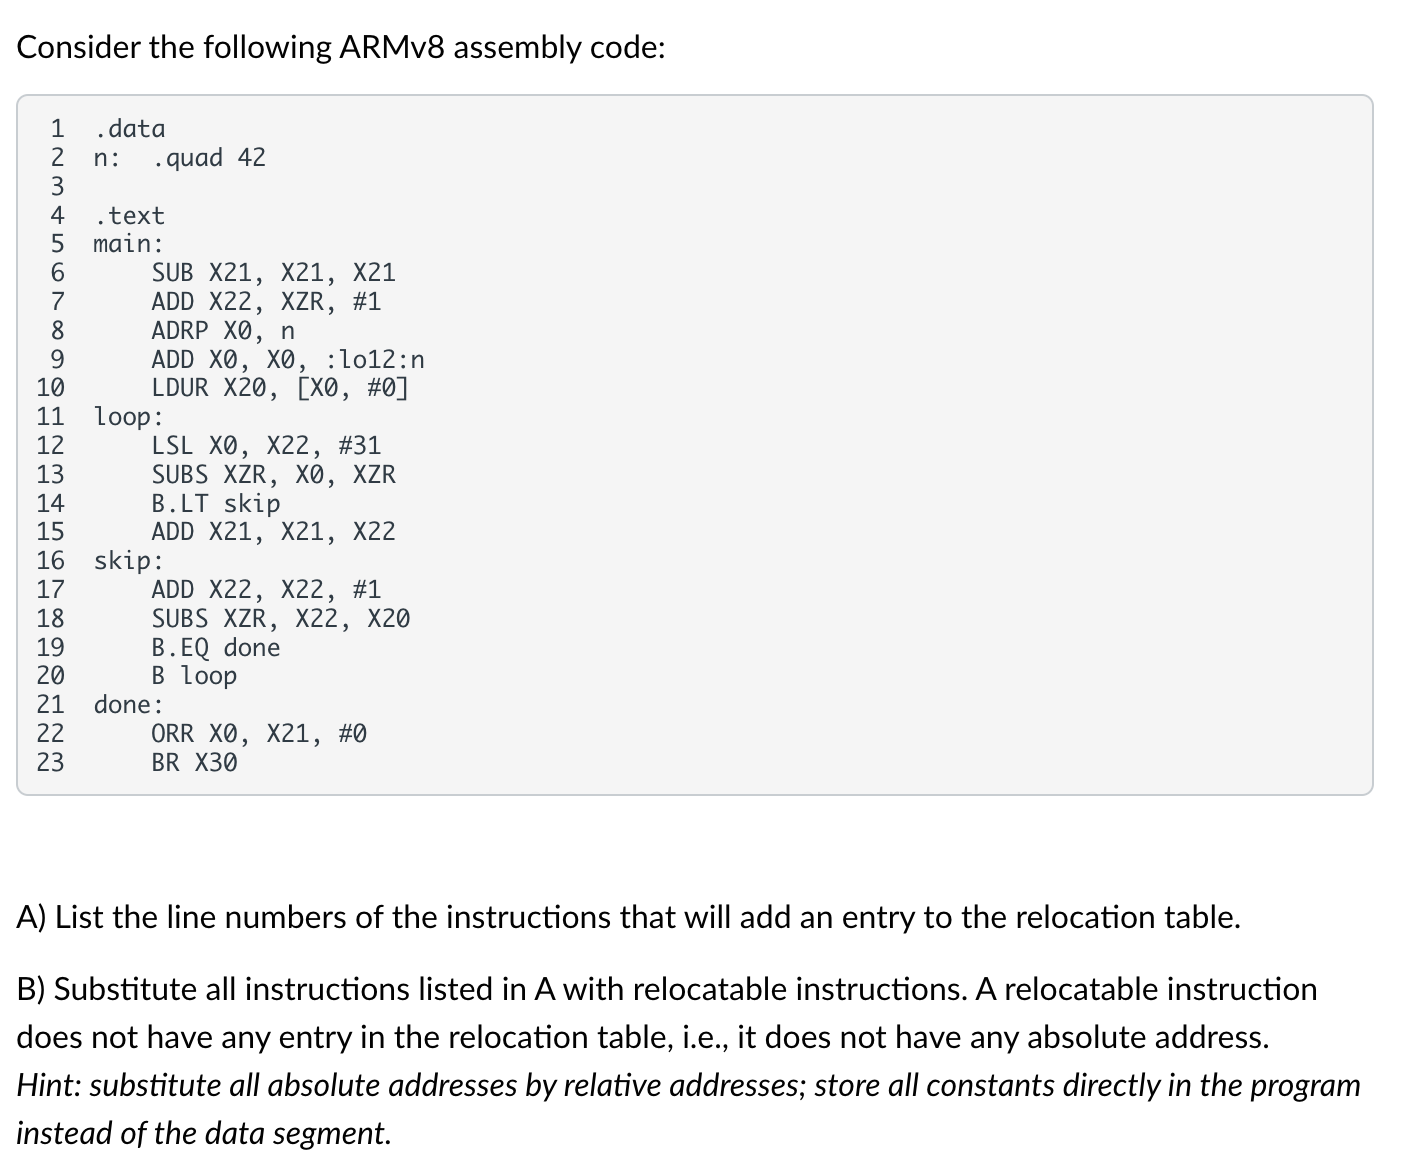
Task: Click the "skip:" label on line 16
Action: [128, 561]
